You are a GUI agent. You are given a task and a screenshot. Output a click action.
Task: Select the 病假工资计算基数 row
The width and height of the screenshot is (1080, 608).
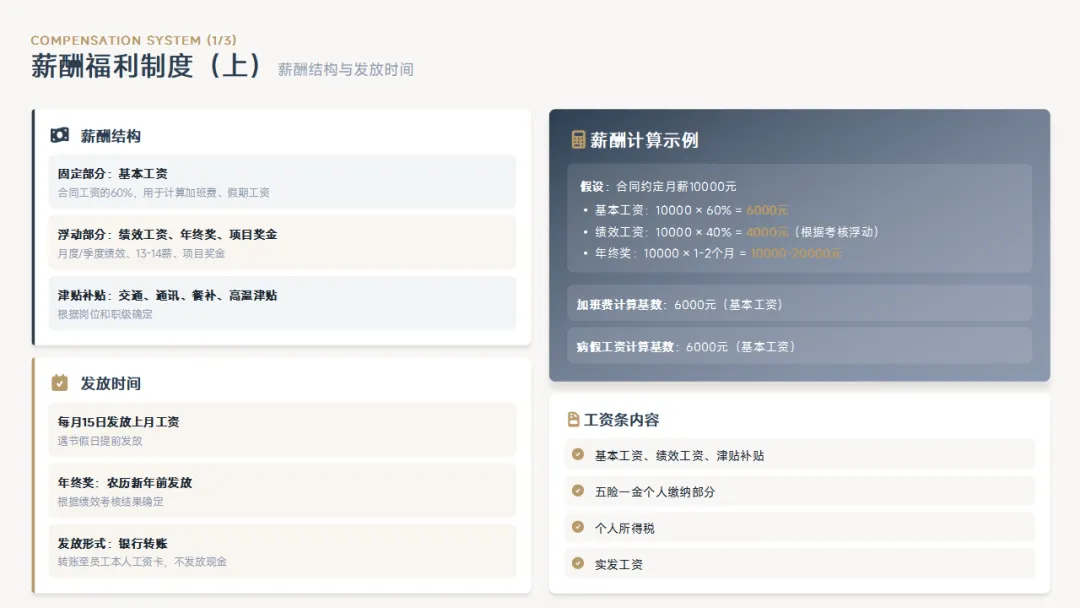[x=800, y=346]
